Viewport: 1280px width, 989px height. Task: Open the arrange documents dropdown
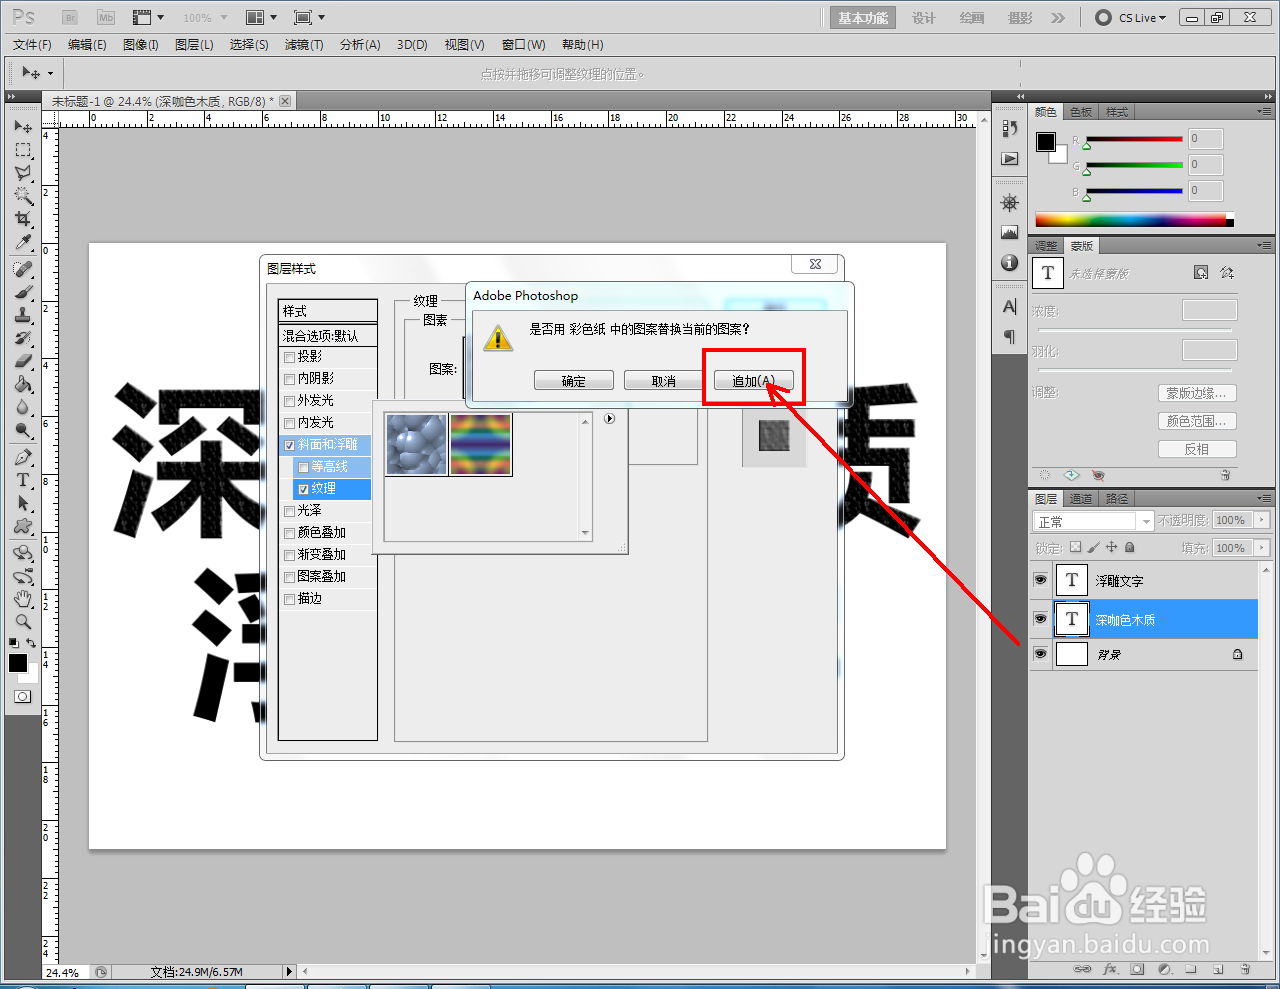260,18
